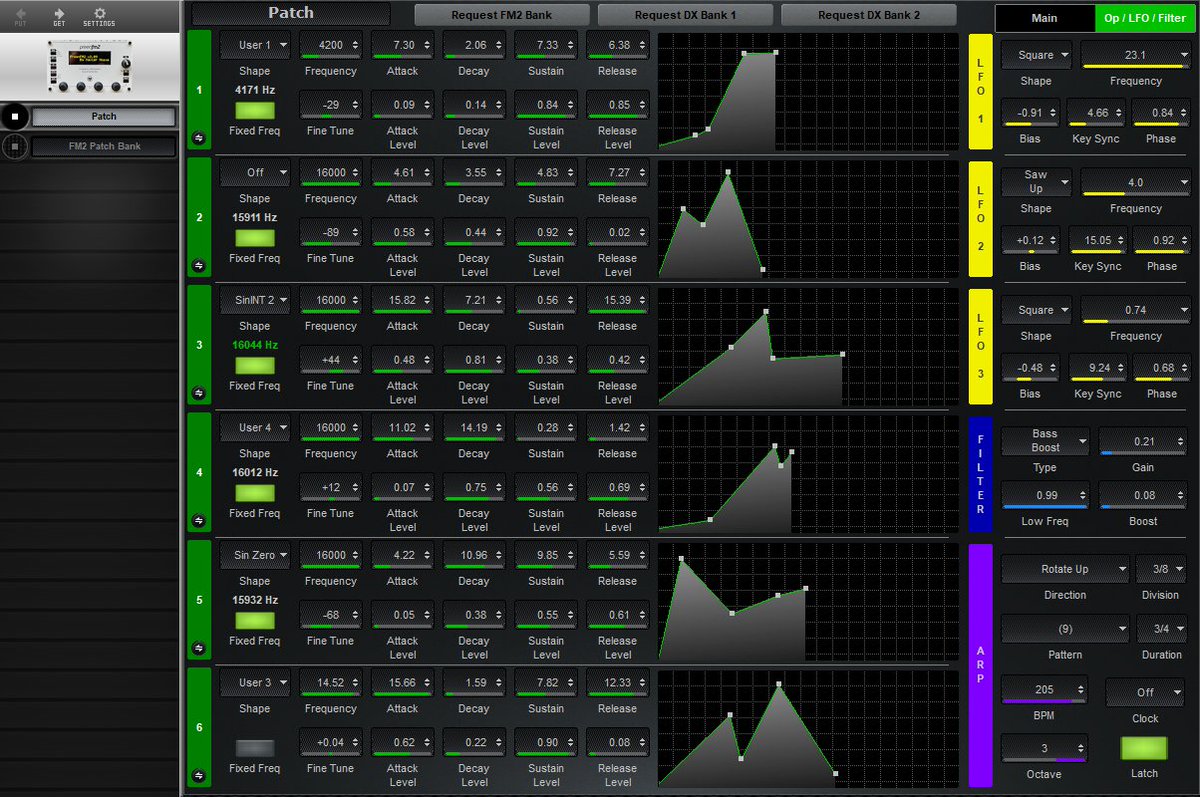Image resolution: width=1200 pixels, height=797 pixels.
Task: Open LFO 2 Shape dropdown Saw Up
Action: (x=1036, y=182)
